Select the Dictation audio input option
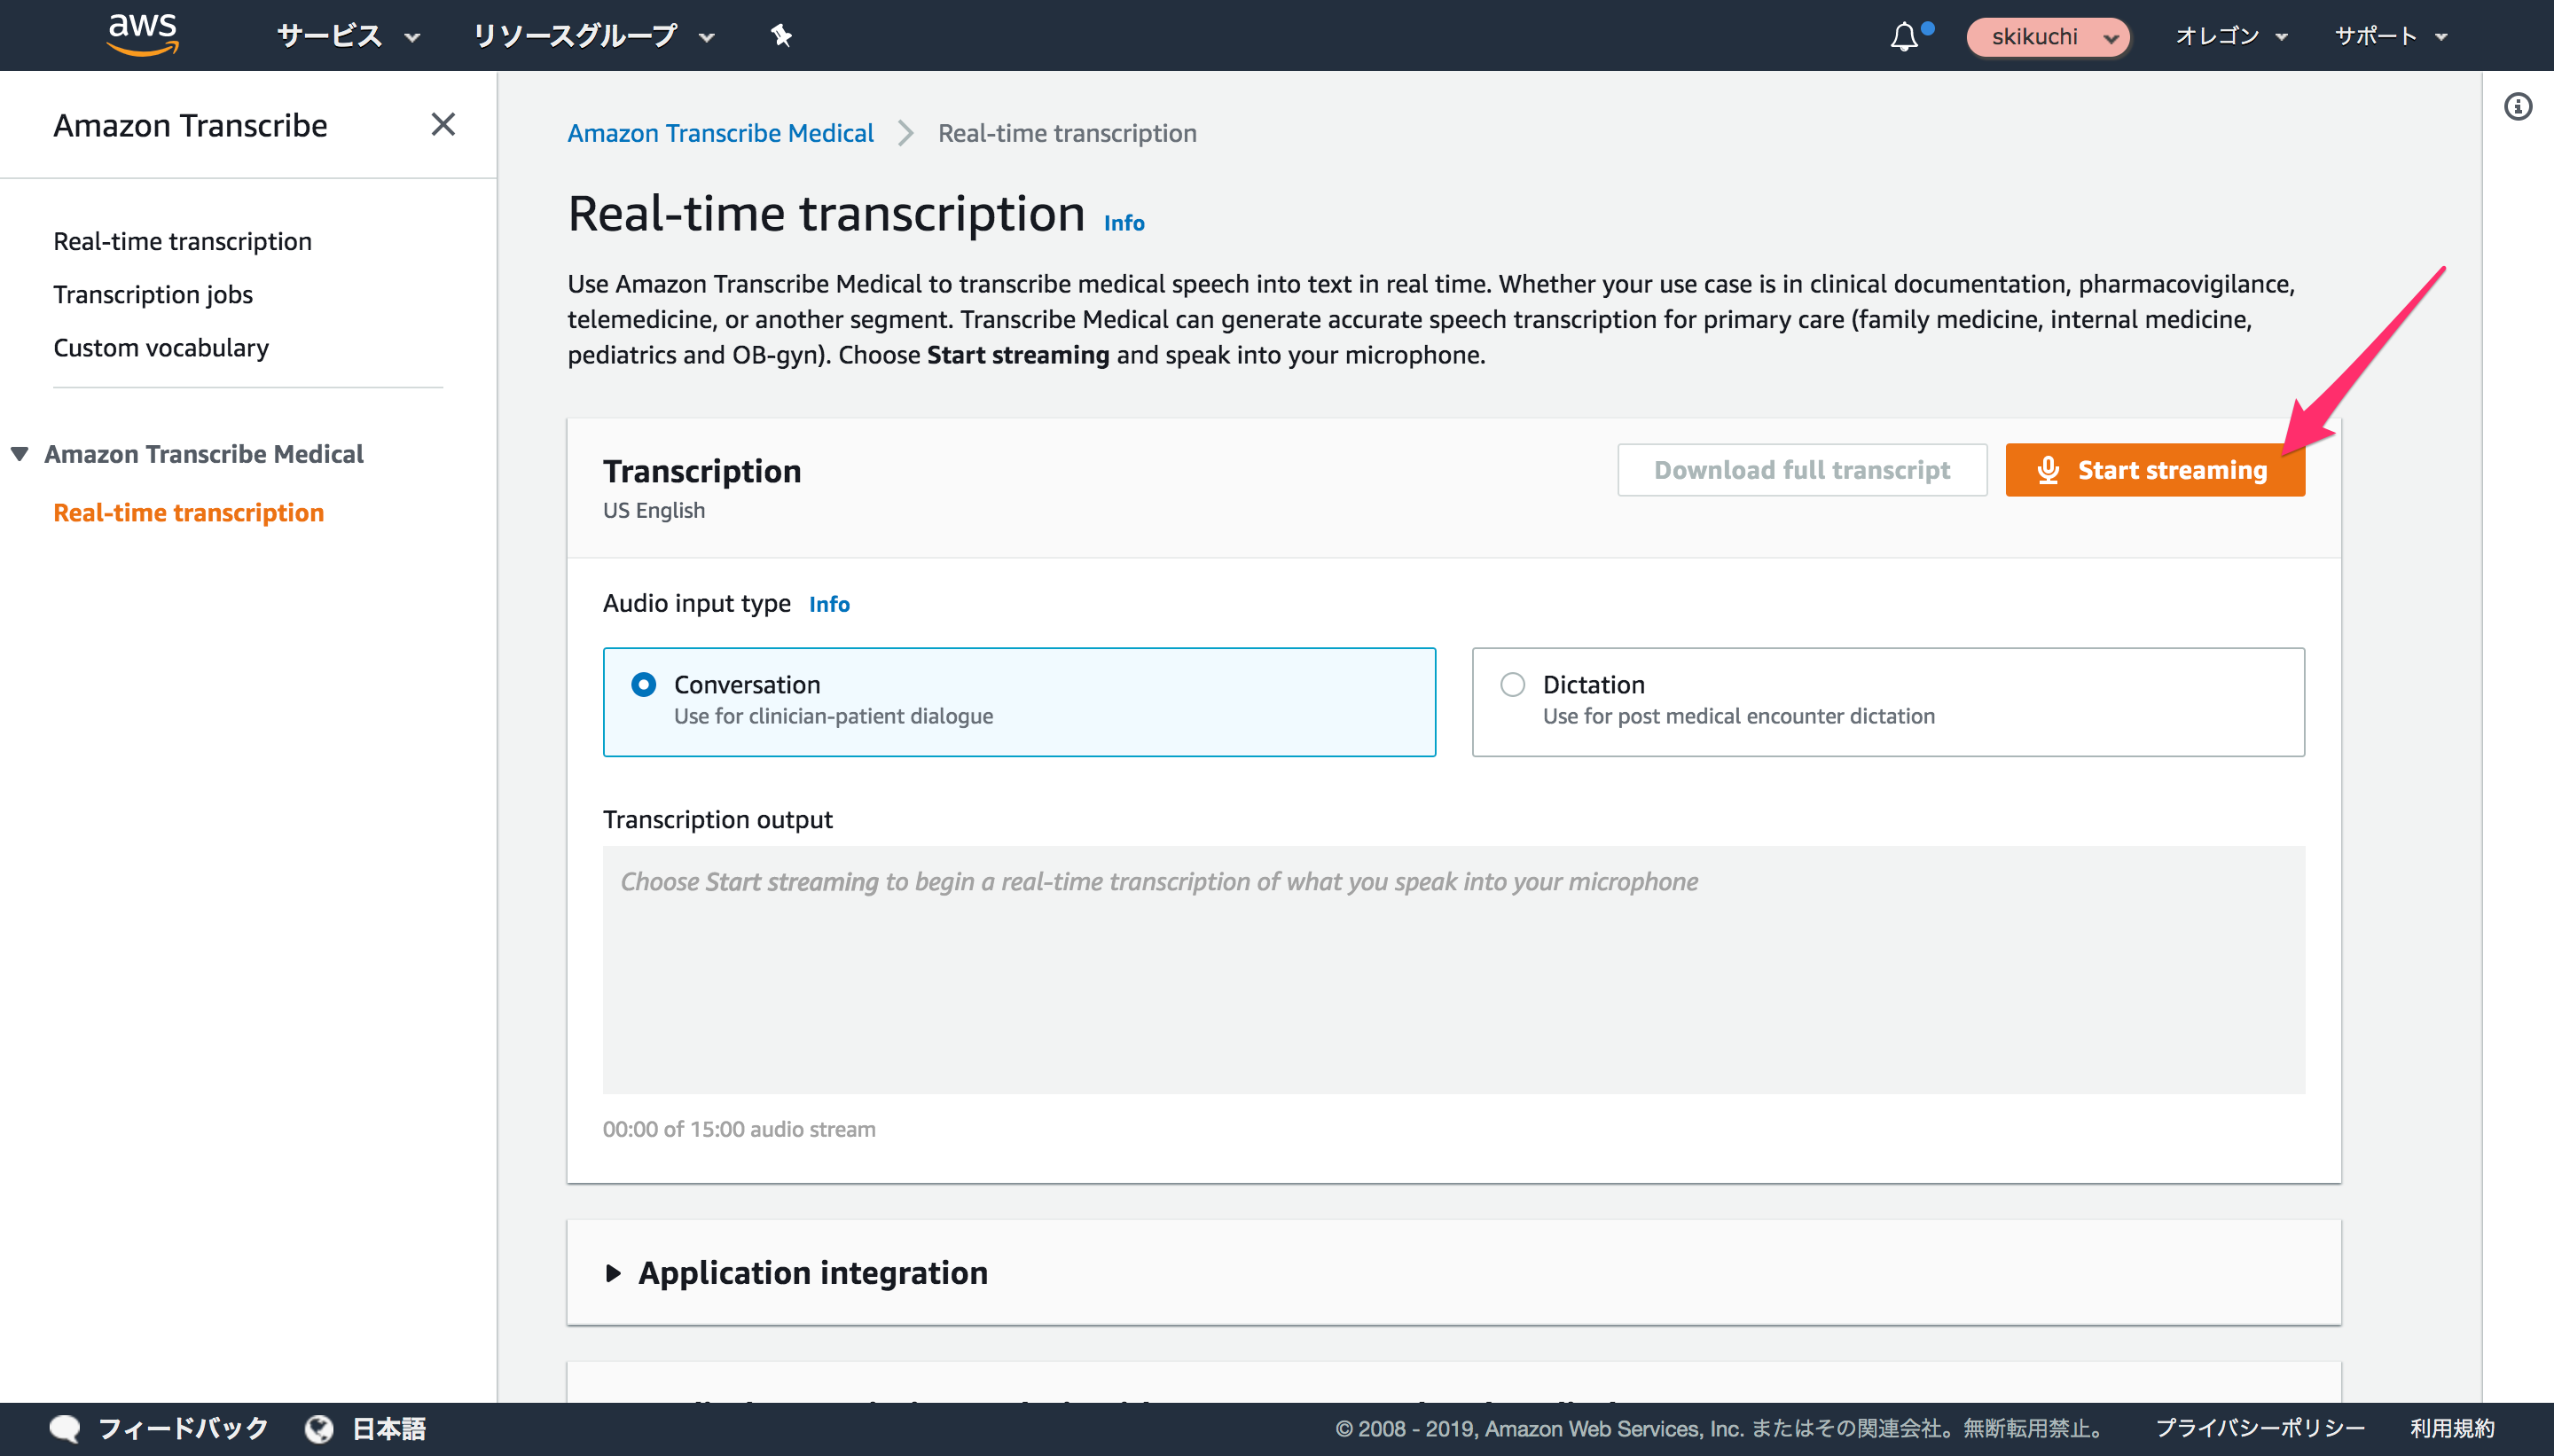Image resolution: width=2554 pixels, height=1456 pixels. click(x=1512, y=684)
